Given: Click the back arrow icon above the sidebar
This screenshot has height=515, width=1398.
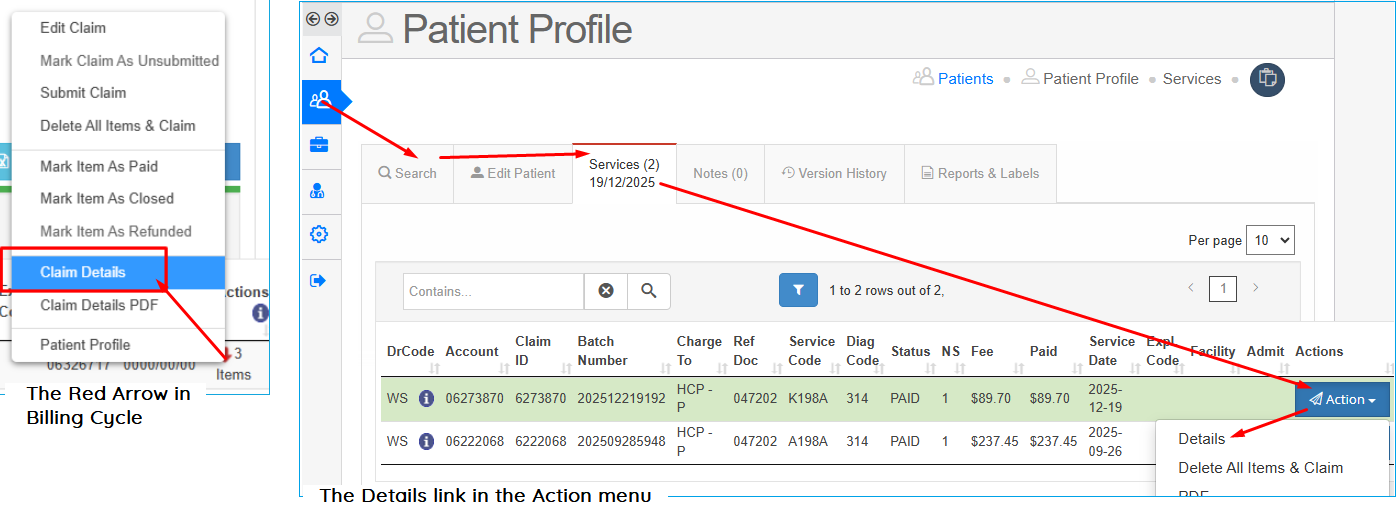Looking at the screenshot, I should click(x=313, y=19).
